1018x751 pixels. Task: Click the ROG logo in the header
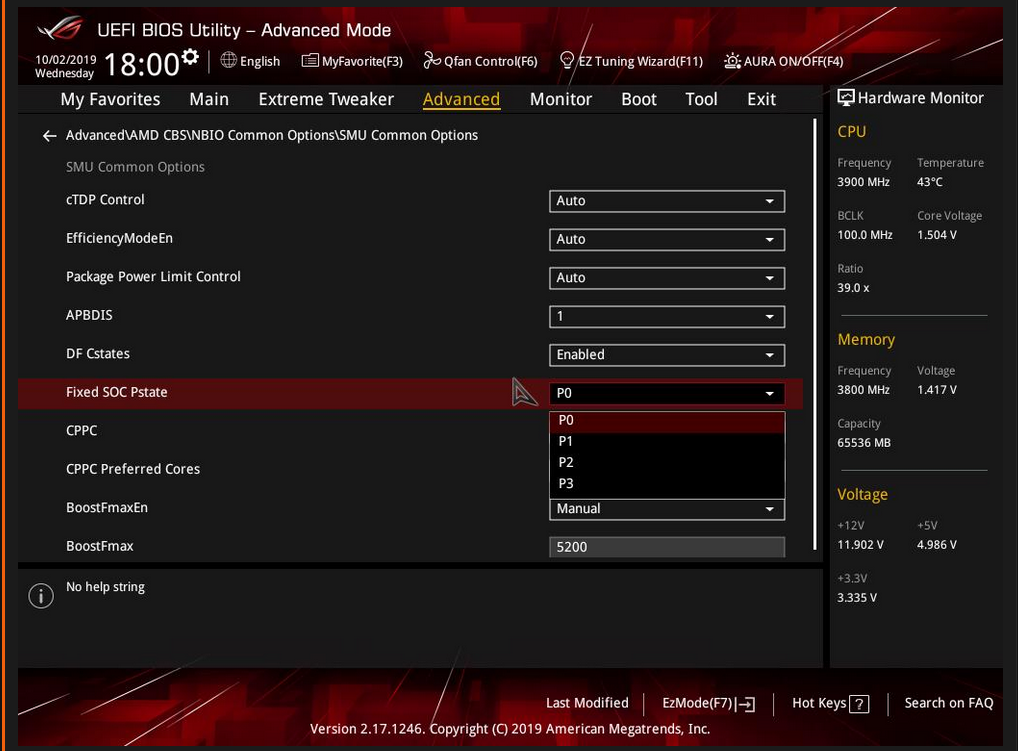pyautogui.click(x=60, y=29)
